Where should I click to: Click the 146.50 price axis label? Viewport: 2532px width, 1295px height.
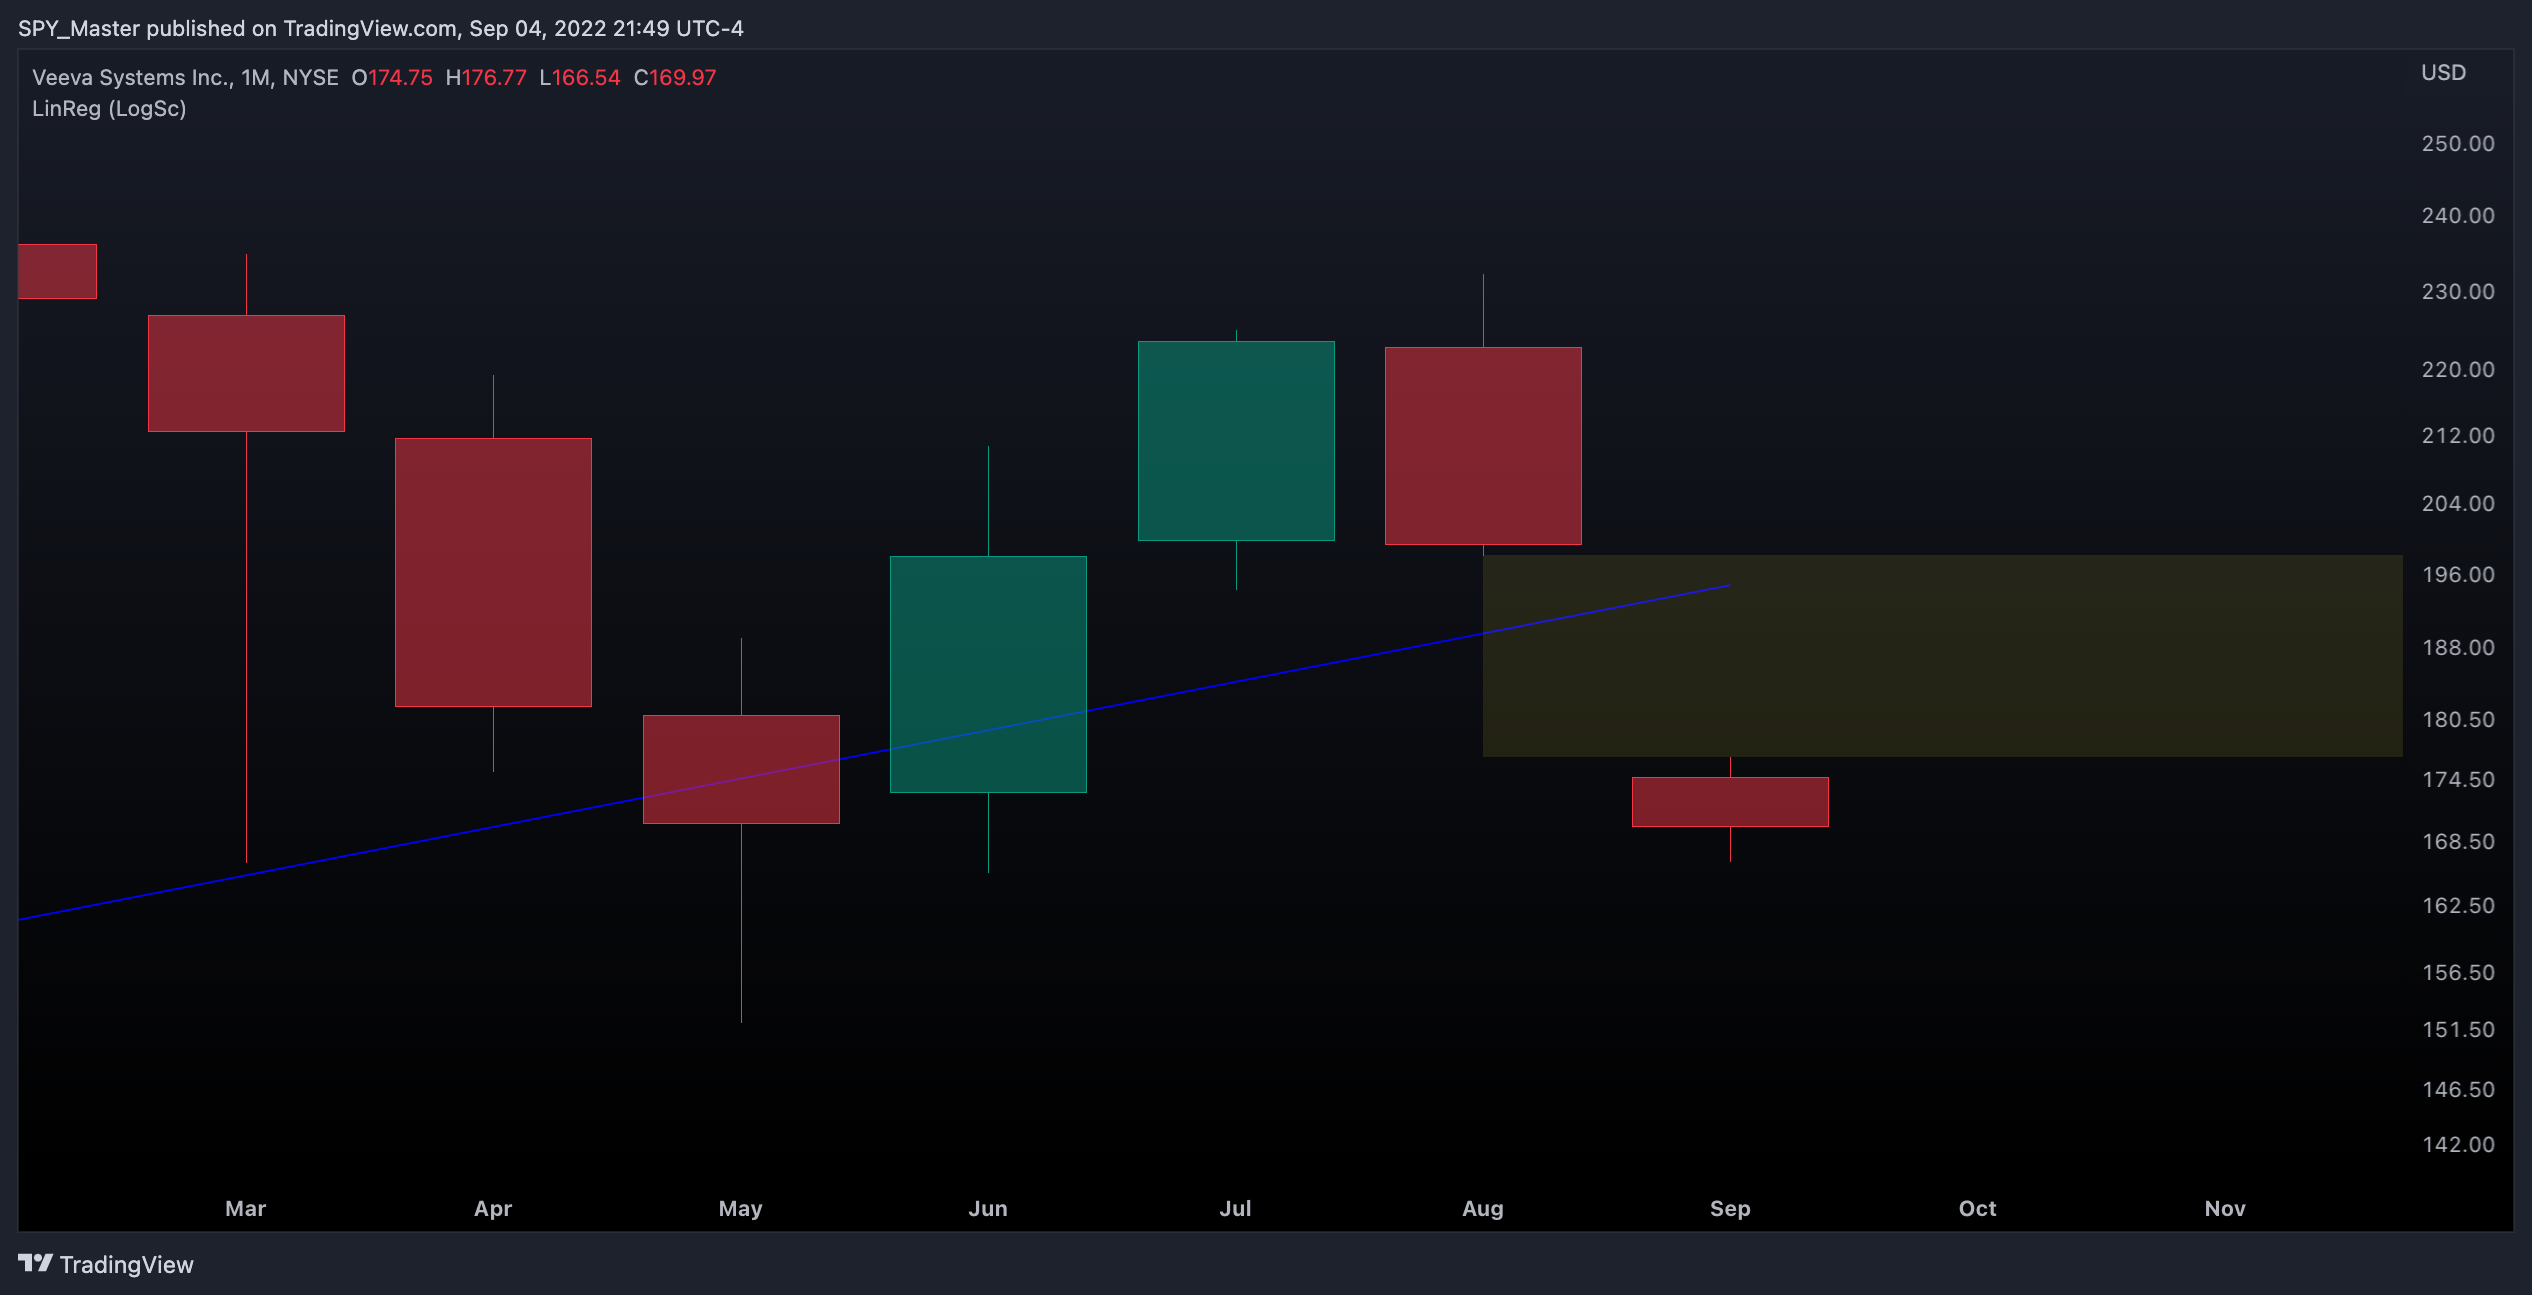pos(2458,1090)
